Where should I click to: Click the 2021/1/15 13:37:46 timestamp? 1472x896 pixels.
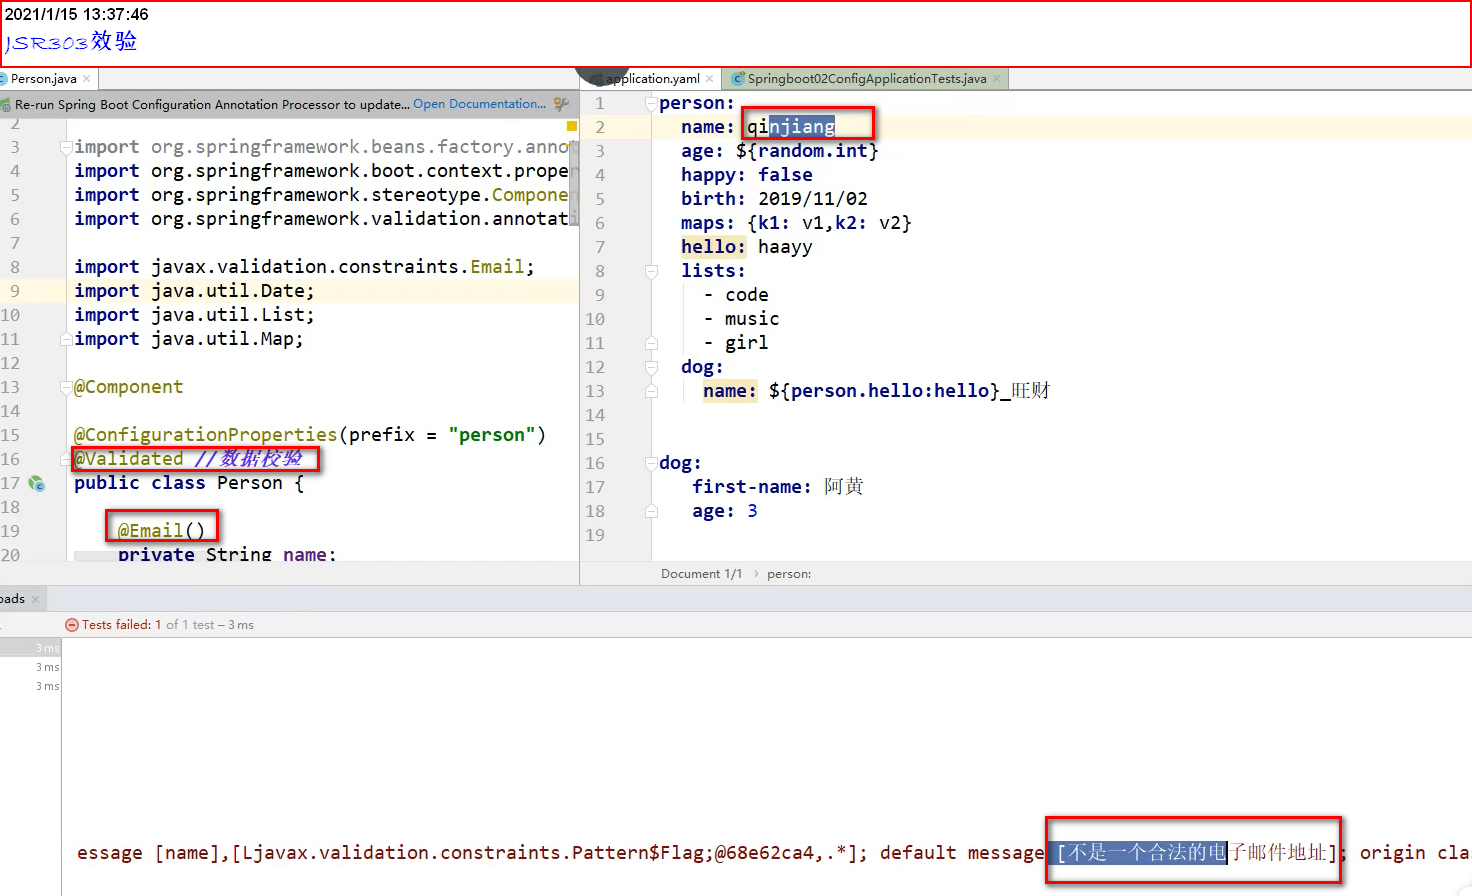tap(77, 14)
